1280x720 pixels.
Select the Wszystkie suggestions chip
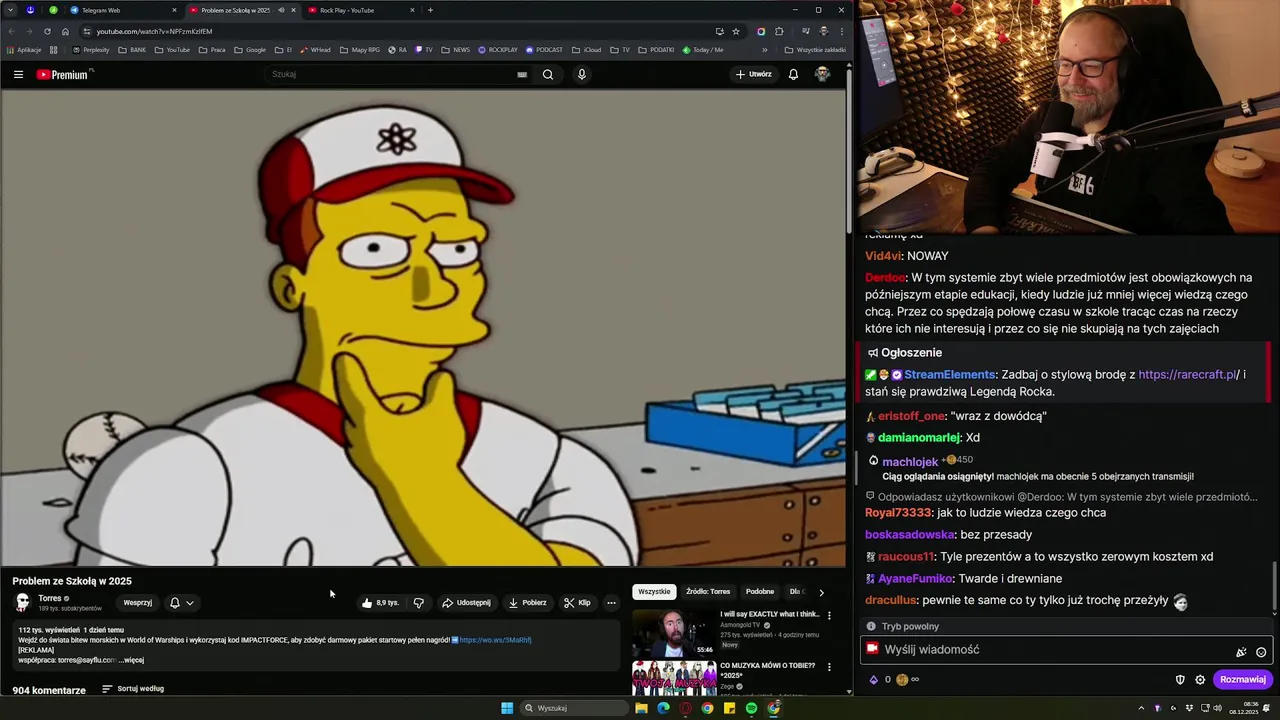[x=654, y=592]
